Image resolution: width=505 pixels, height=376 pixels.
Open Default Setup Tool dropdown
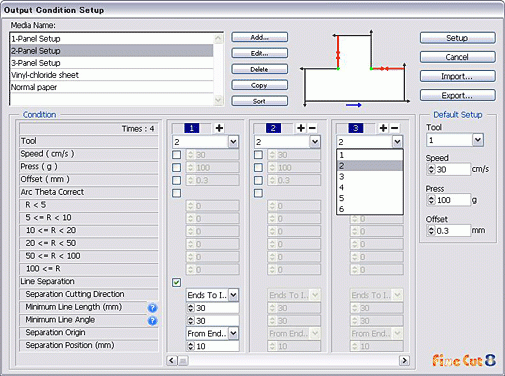click(478, 140)
